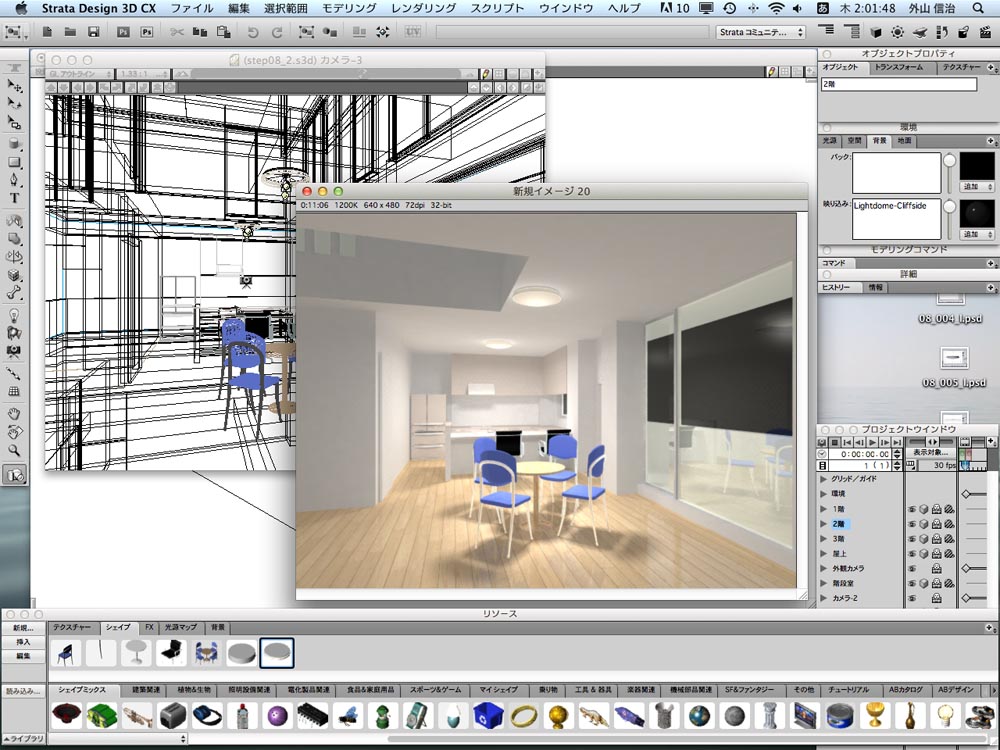Toggle visibility eye for 3階 layer

(x=912, y=539)
